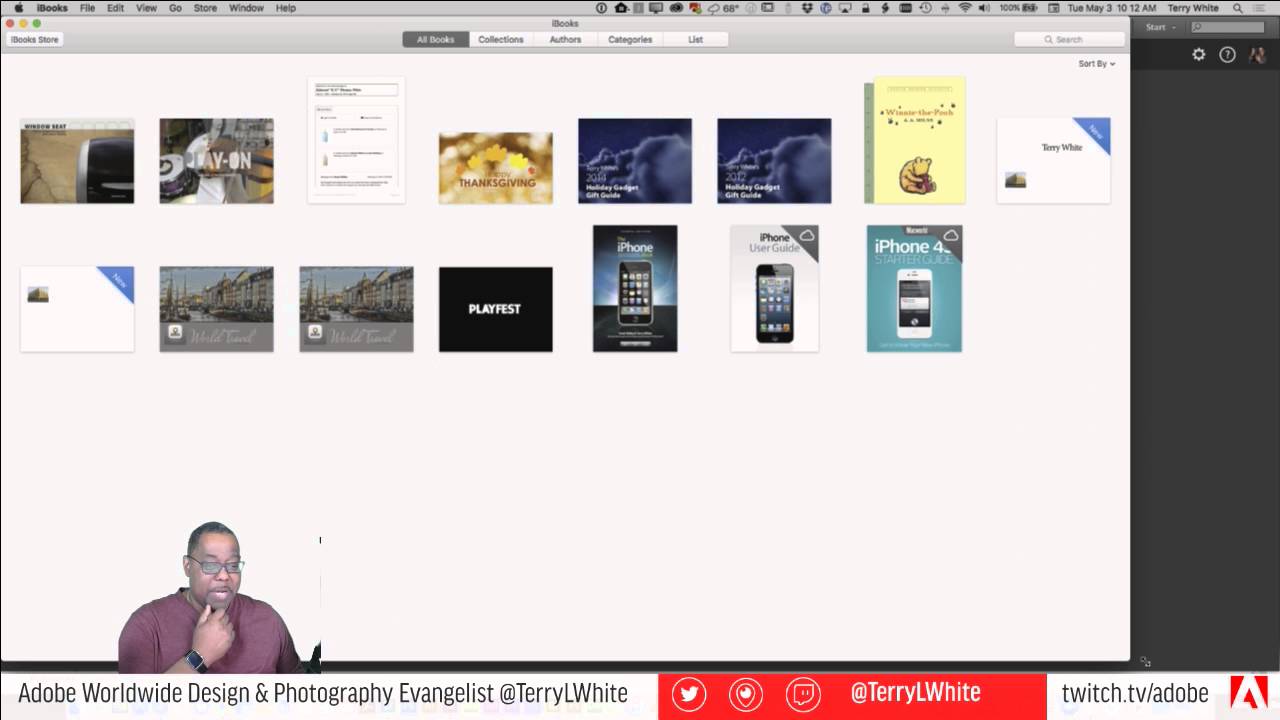The height and width of the screenshot is (720, 1280).
Task: Click the padlock menu bar icon
Action: [x=865, y=8]
